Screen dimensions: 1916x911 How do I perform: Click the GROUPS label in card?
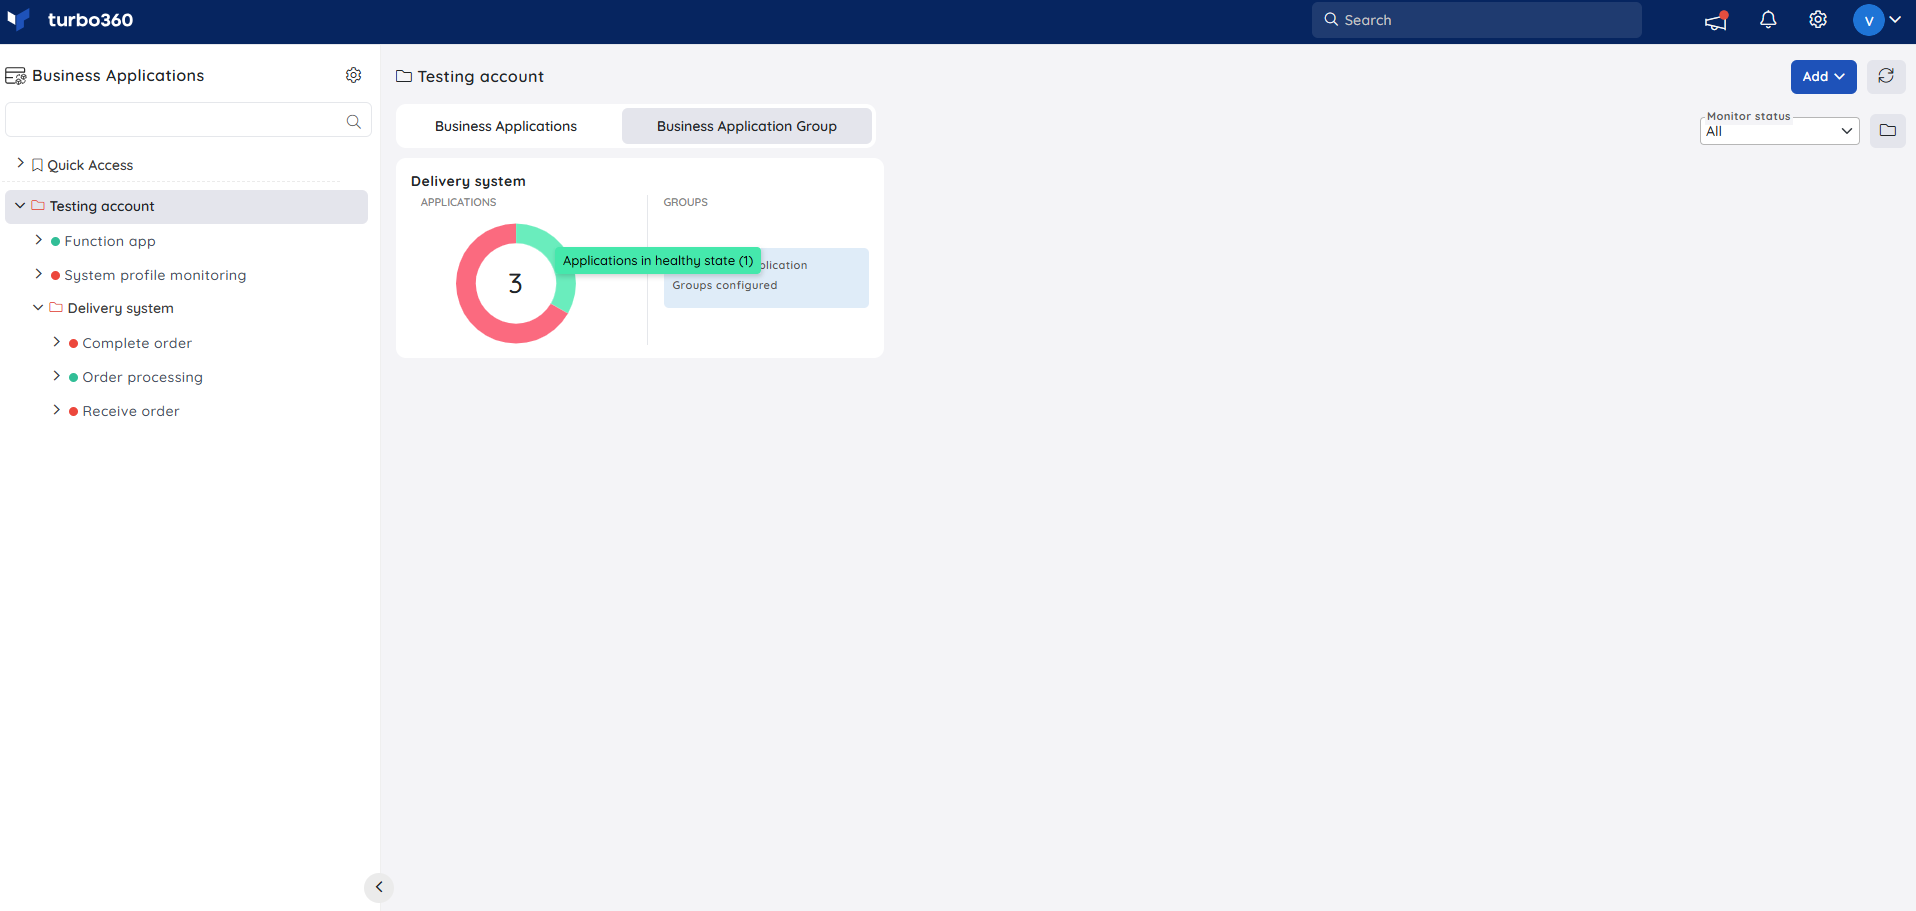(x=686, y=202)
